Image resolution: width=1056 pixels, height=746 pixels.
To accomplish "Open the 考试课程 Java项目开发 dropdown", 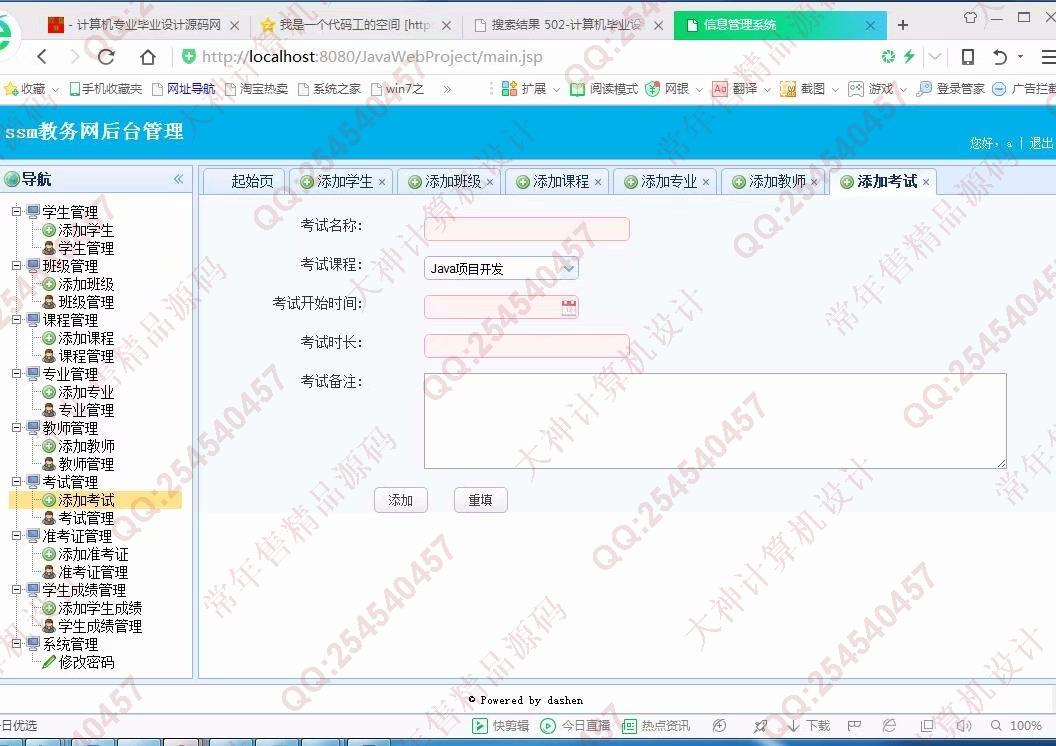I will (x=501, y=269).
